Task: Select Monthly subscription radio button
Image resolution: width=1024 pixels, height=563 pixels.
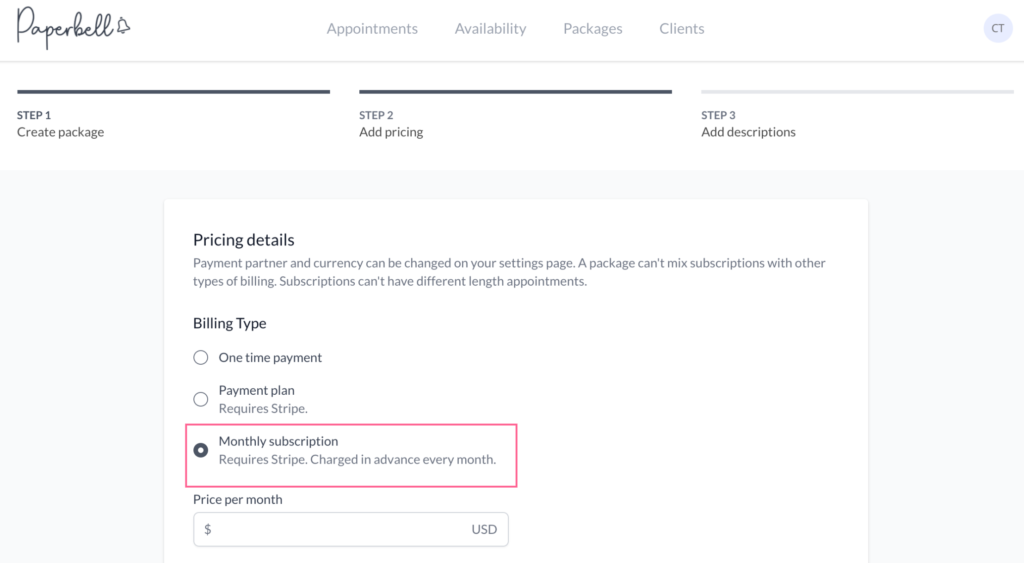Action: pyautogui.click(x=200, y=450)
